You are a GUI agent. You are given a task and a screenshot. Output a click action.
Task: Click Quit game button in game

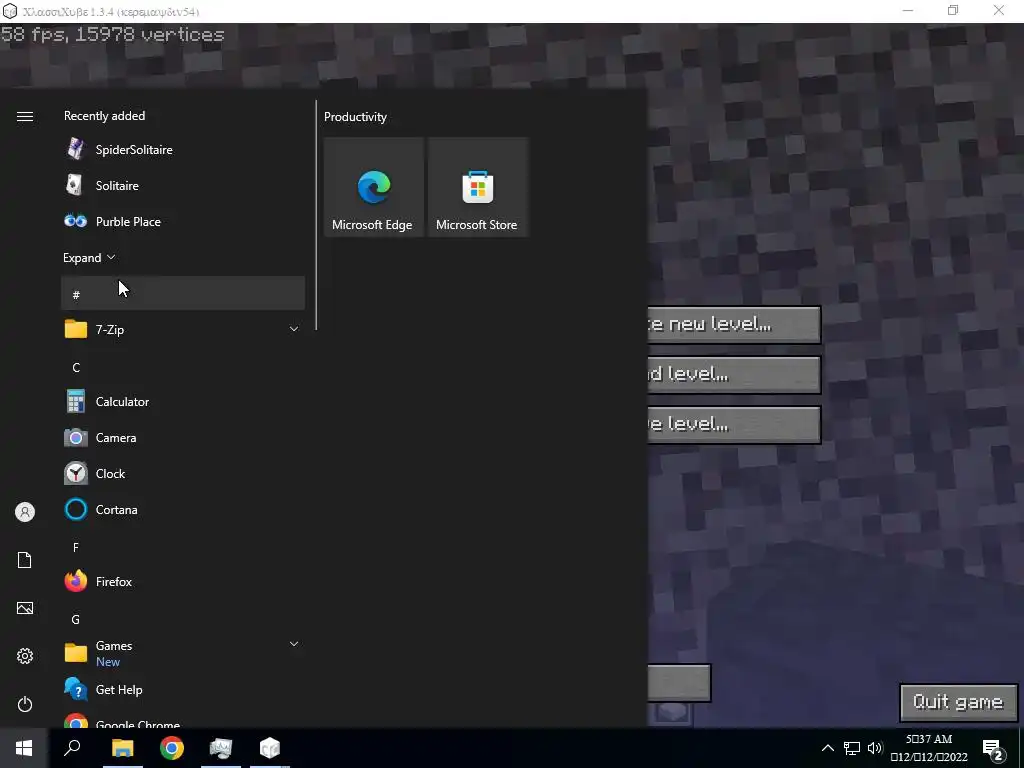(x=958, y=703)
